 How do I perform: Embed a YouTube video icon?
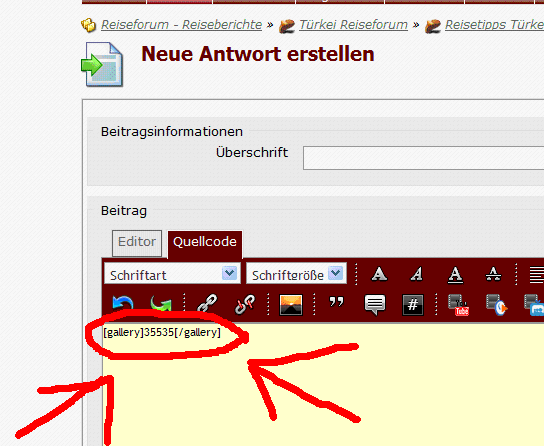458,305
